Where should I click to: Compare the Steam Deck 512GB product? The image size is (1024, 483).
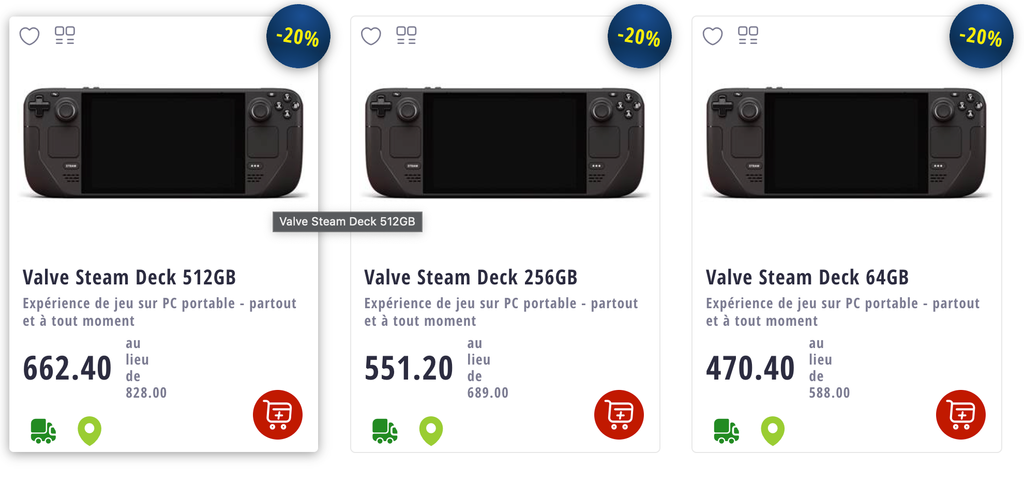point(65,35)
